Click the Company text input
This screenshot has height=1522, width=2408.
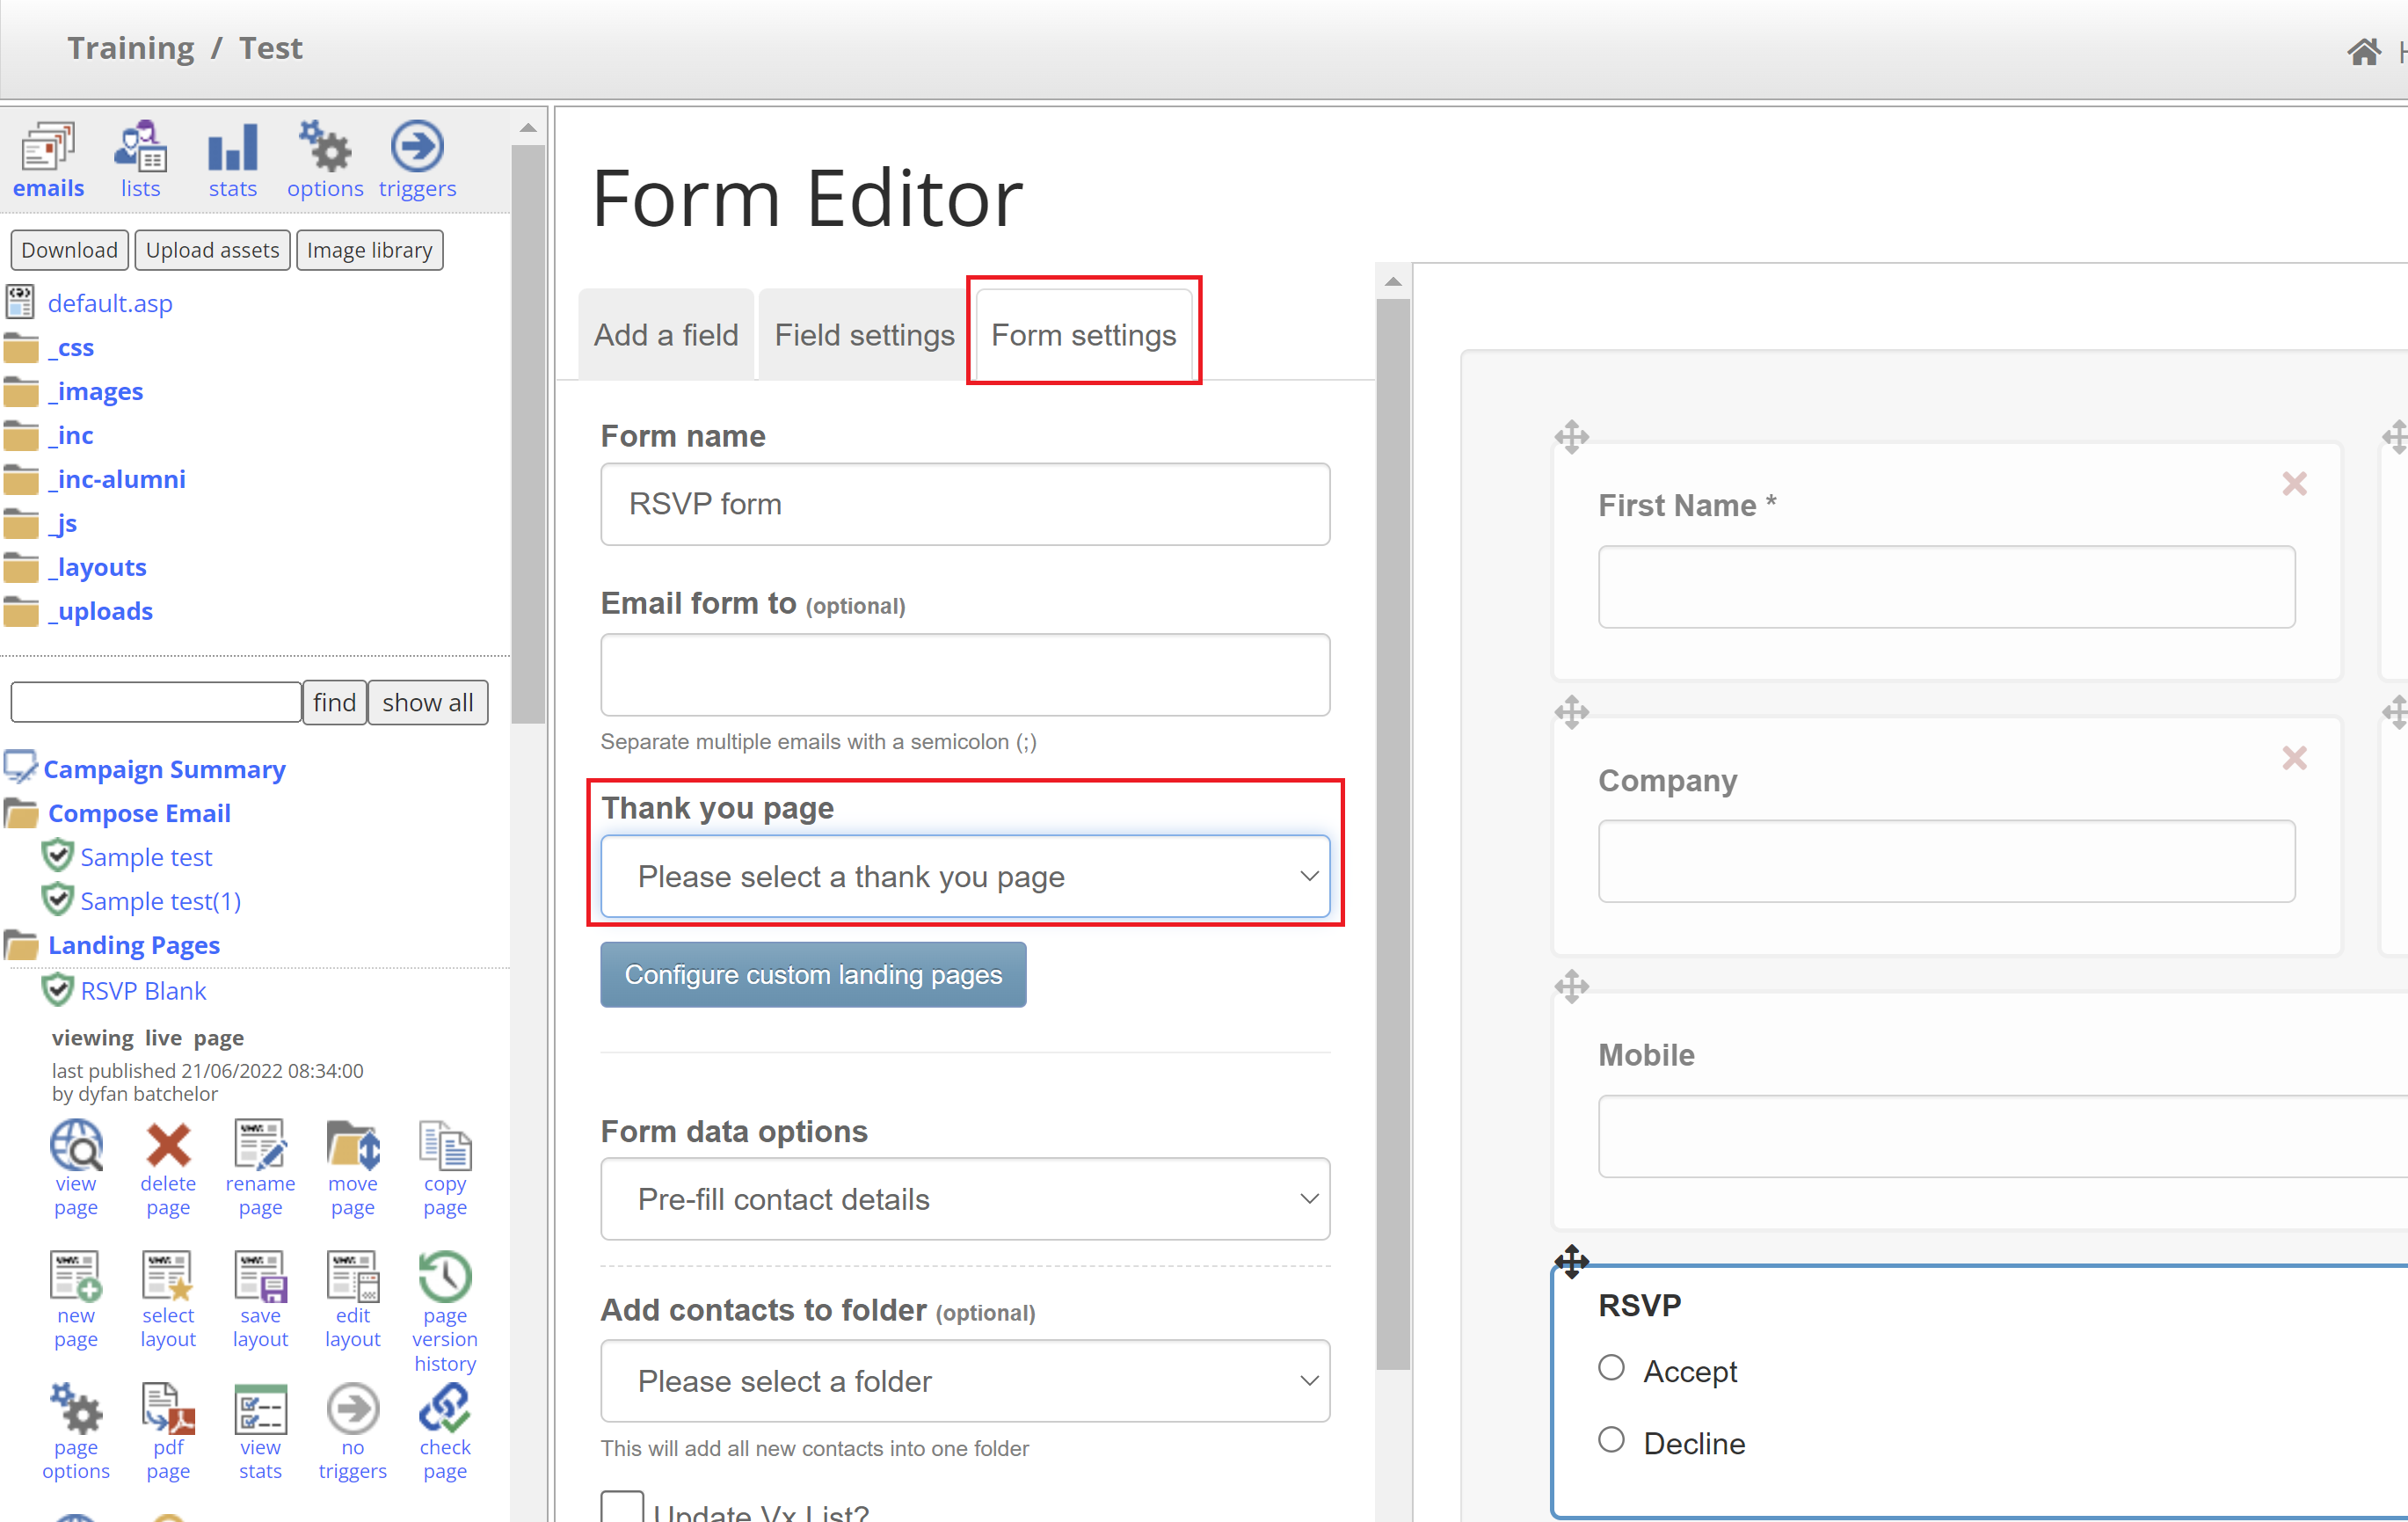coord(1946,861)
